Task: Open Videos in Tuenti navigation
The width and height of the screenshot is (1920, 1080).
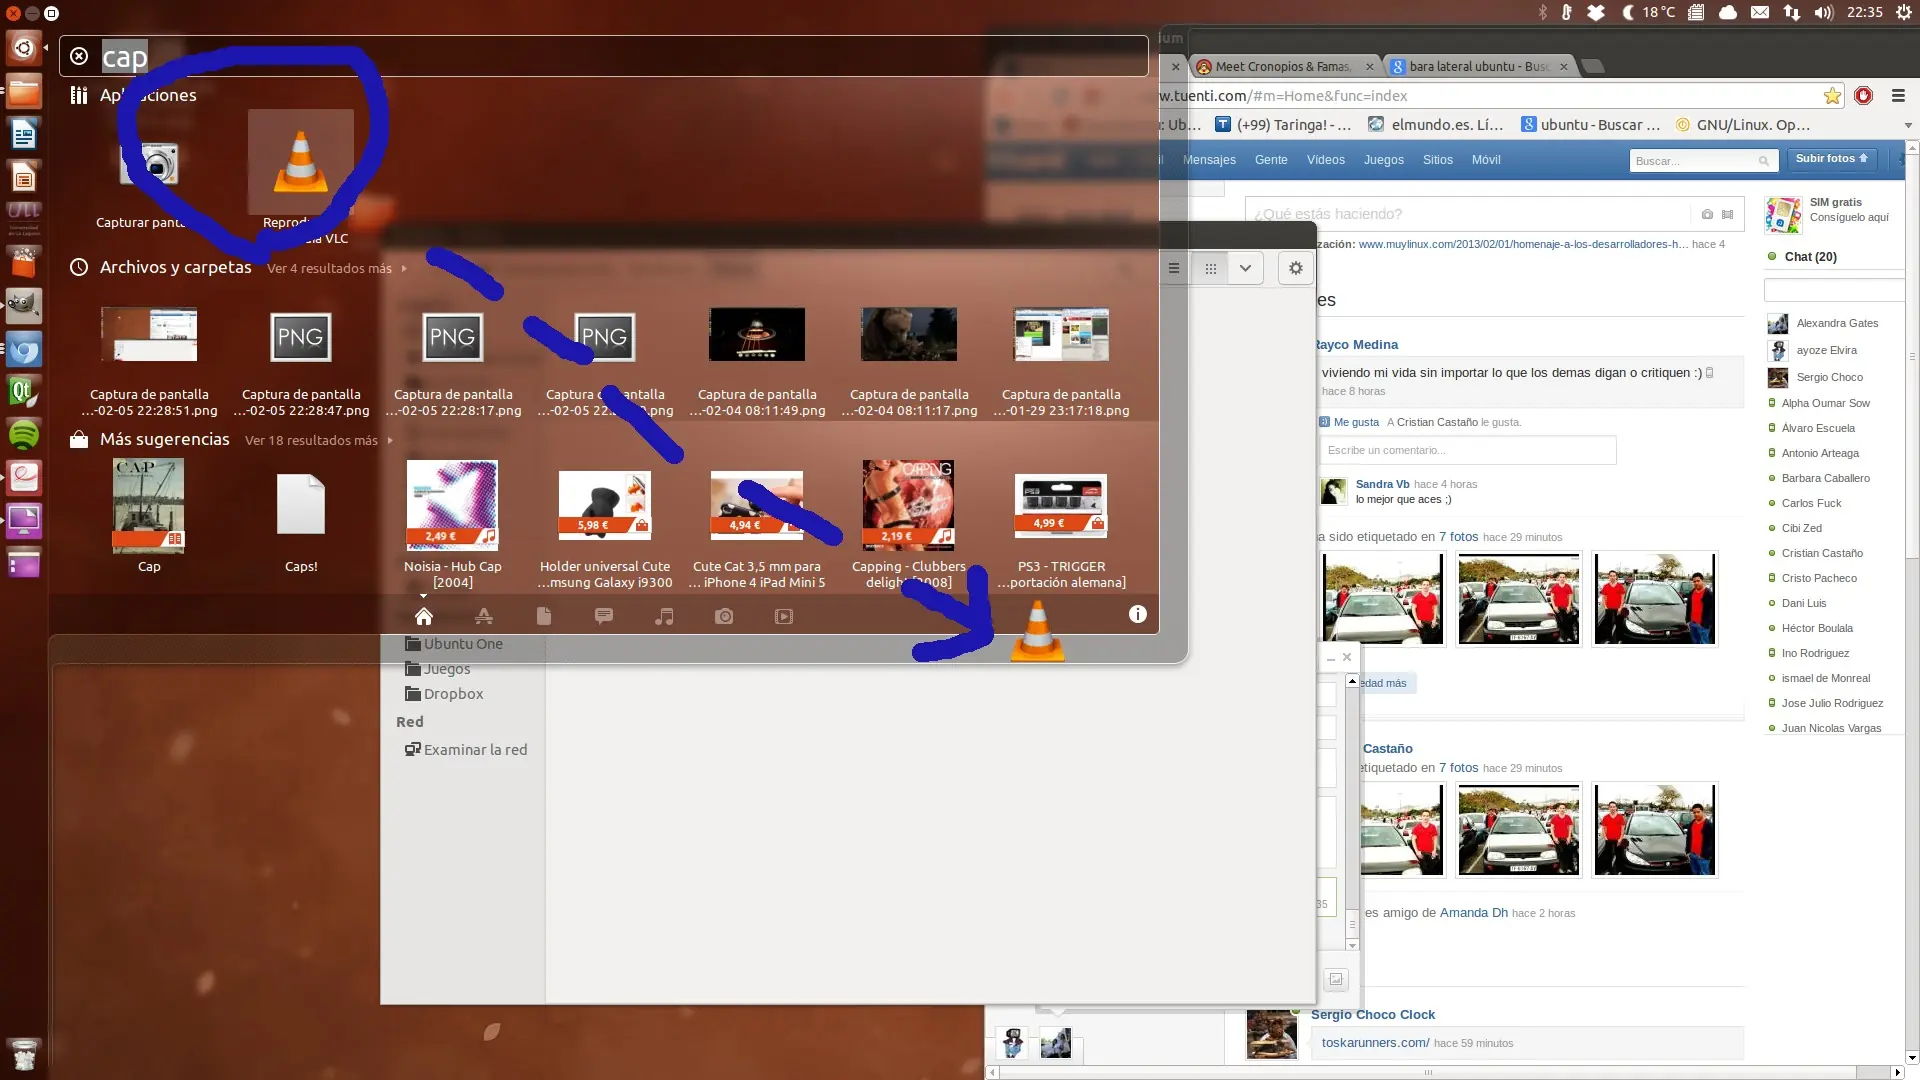Action: [1326, 160]
